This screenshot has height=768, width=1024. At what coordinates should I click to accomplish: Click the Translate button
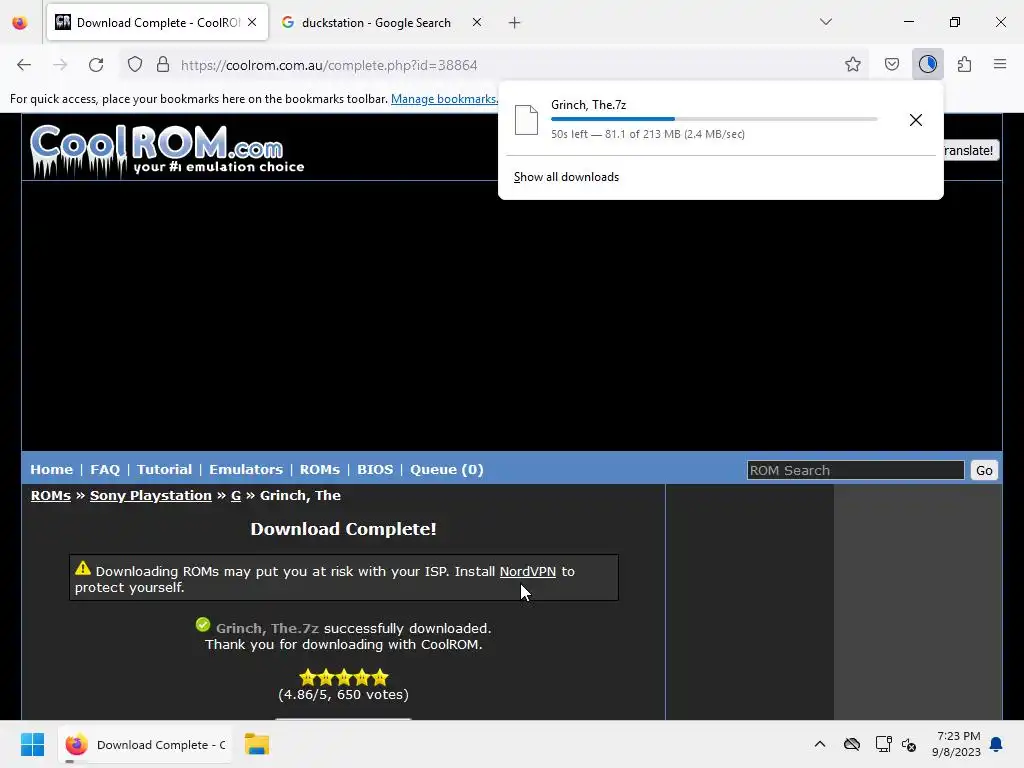(x=970, y=151)
